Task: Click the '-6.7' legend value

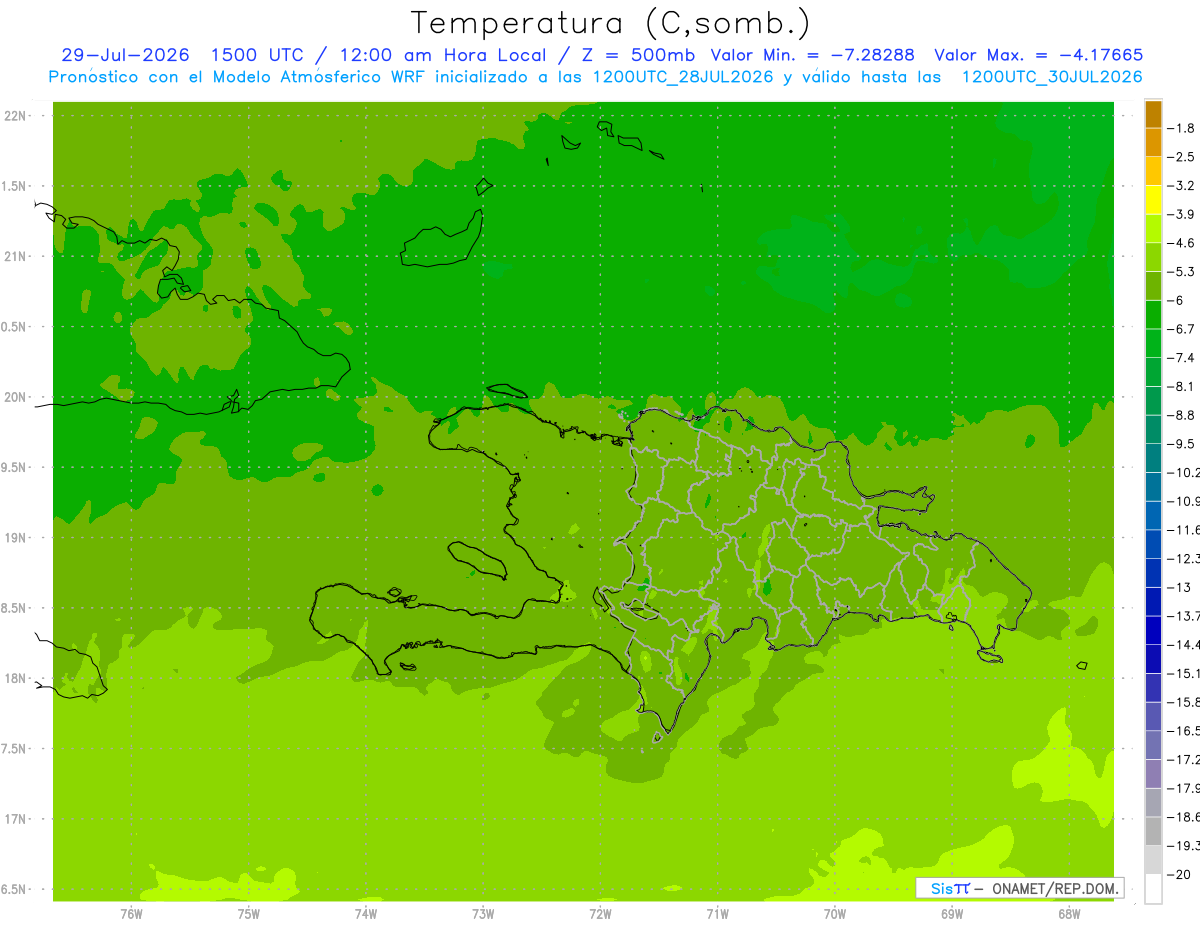Action: 1182,329
